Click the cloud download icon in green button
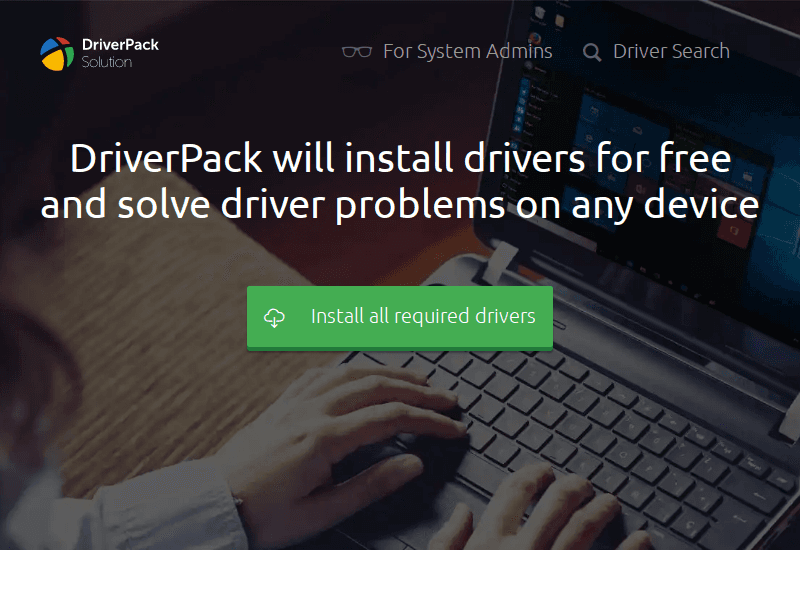Screen dimensions: 800x600 pos(274,317)
